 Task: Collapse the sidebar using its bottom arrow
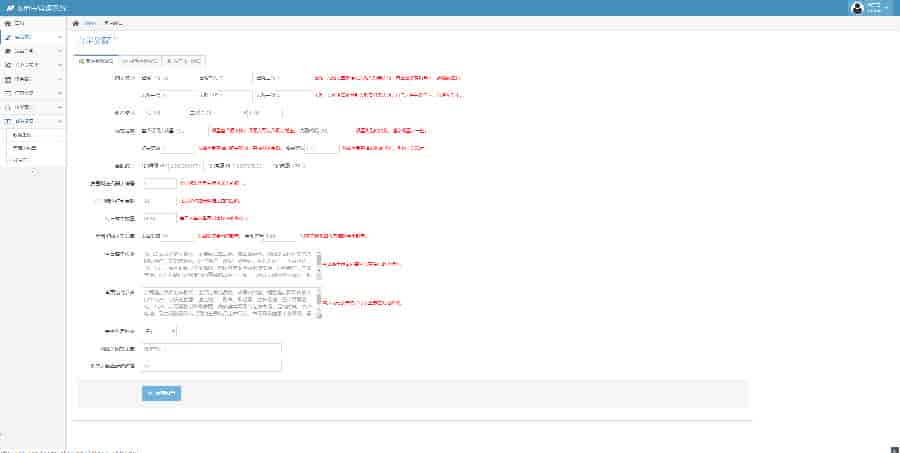(33, 171)
